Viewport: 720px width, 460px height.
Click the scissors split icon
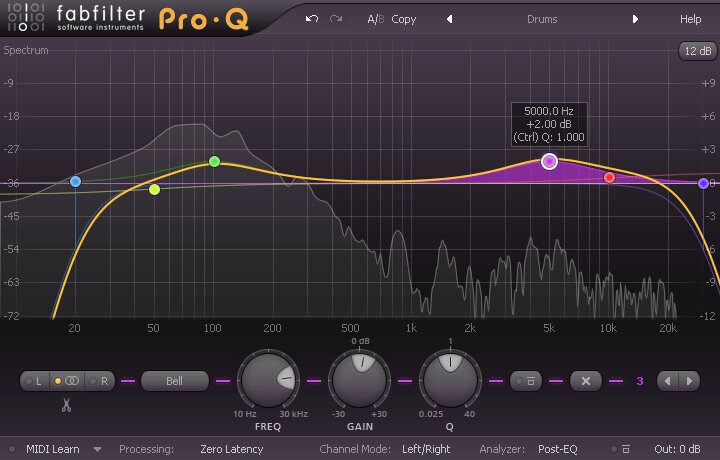67,405
